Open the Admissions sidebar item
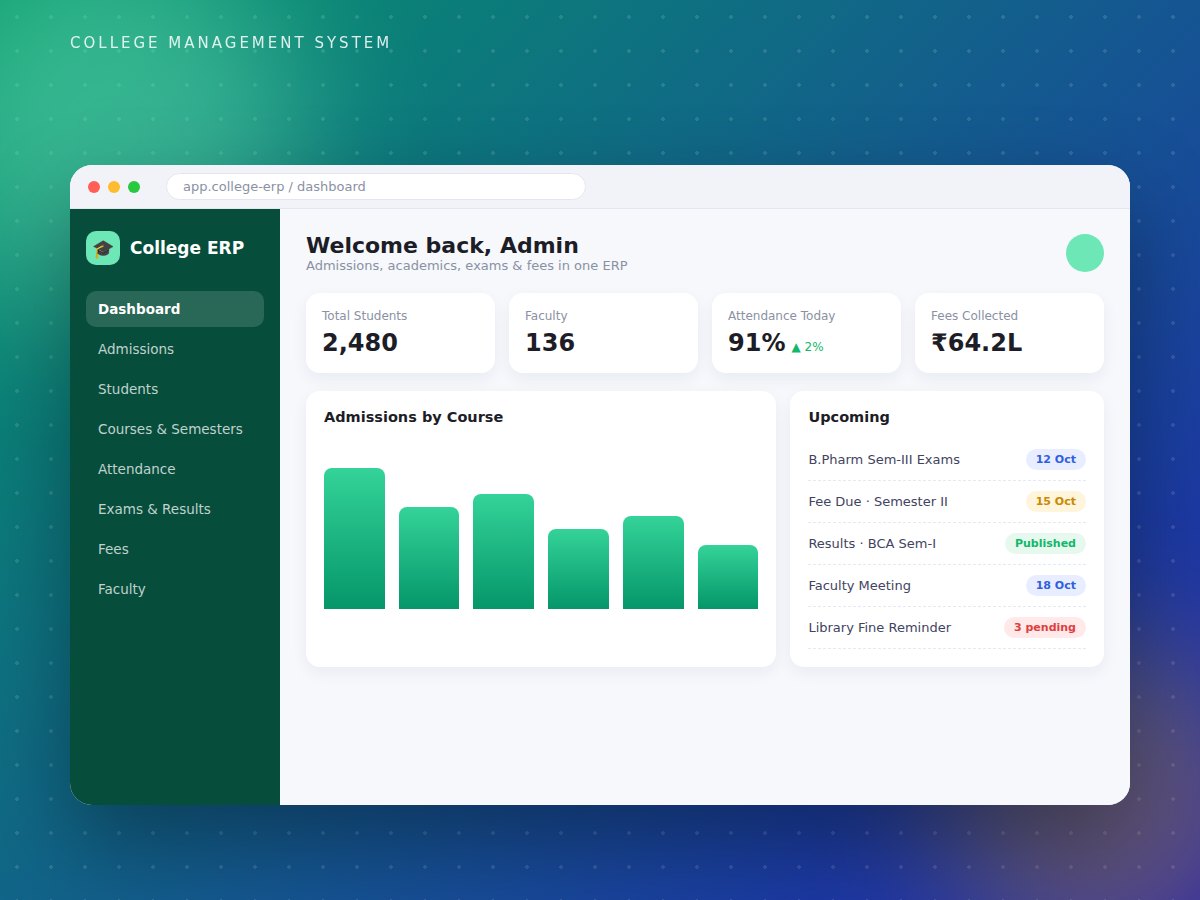1200x900 pixels. pos(175,349)
